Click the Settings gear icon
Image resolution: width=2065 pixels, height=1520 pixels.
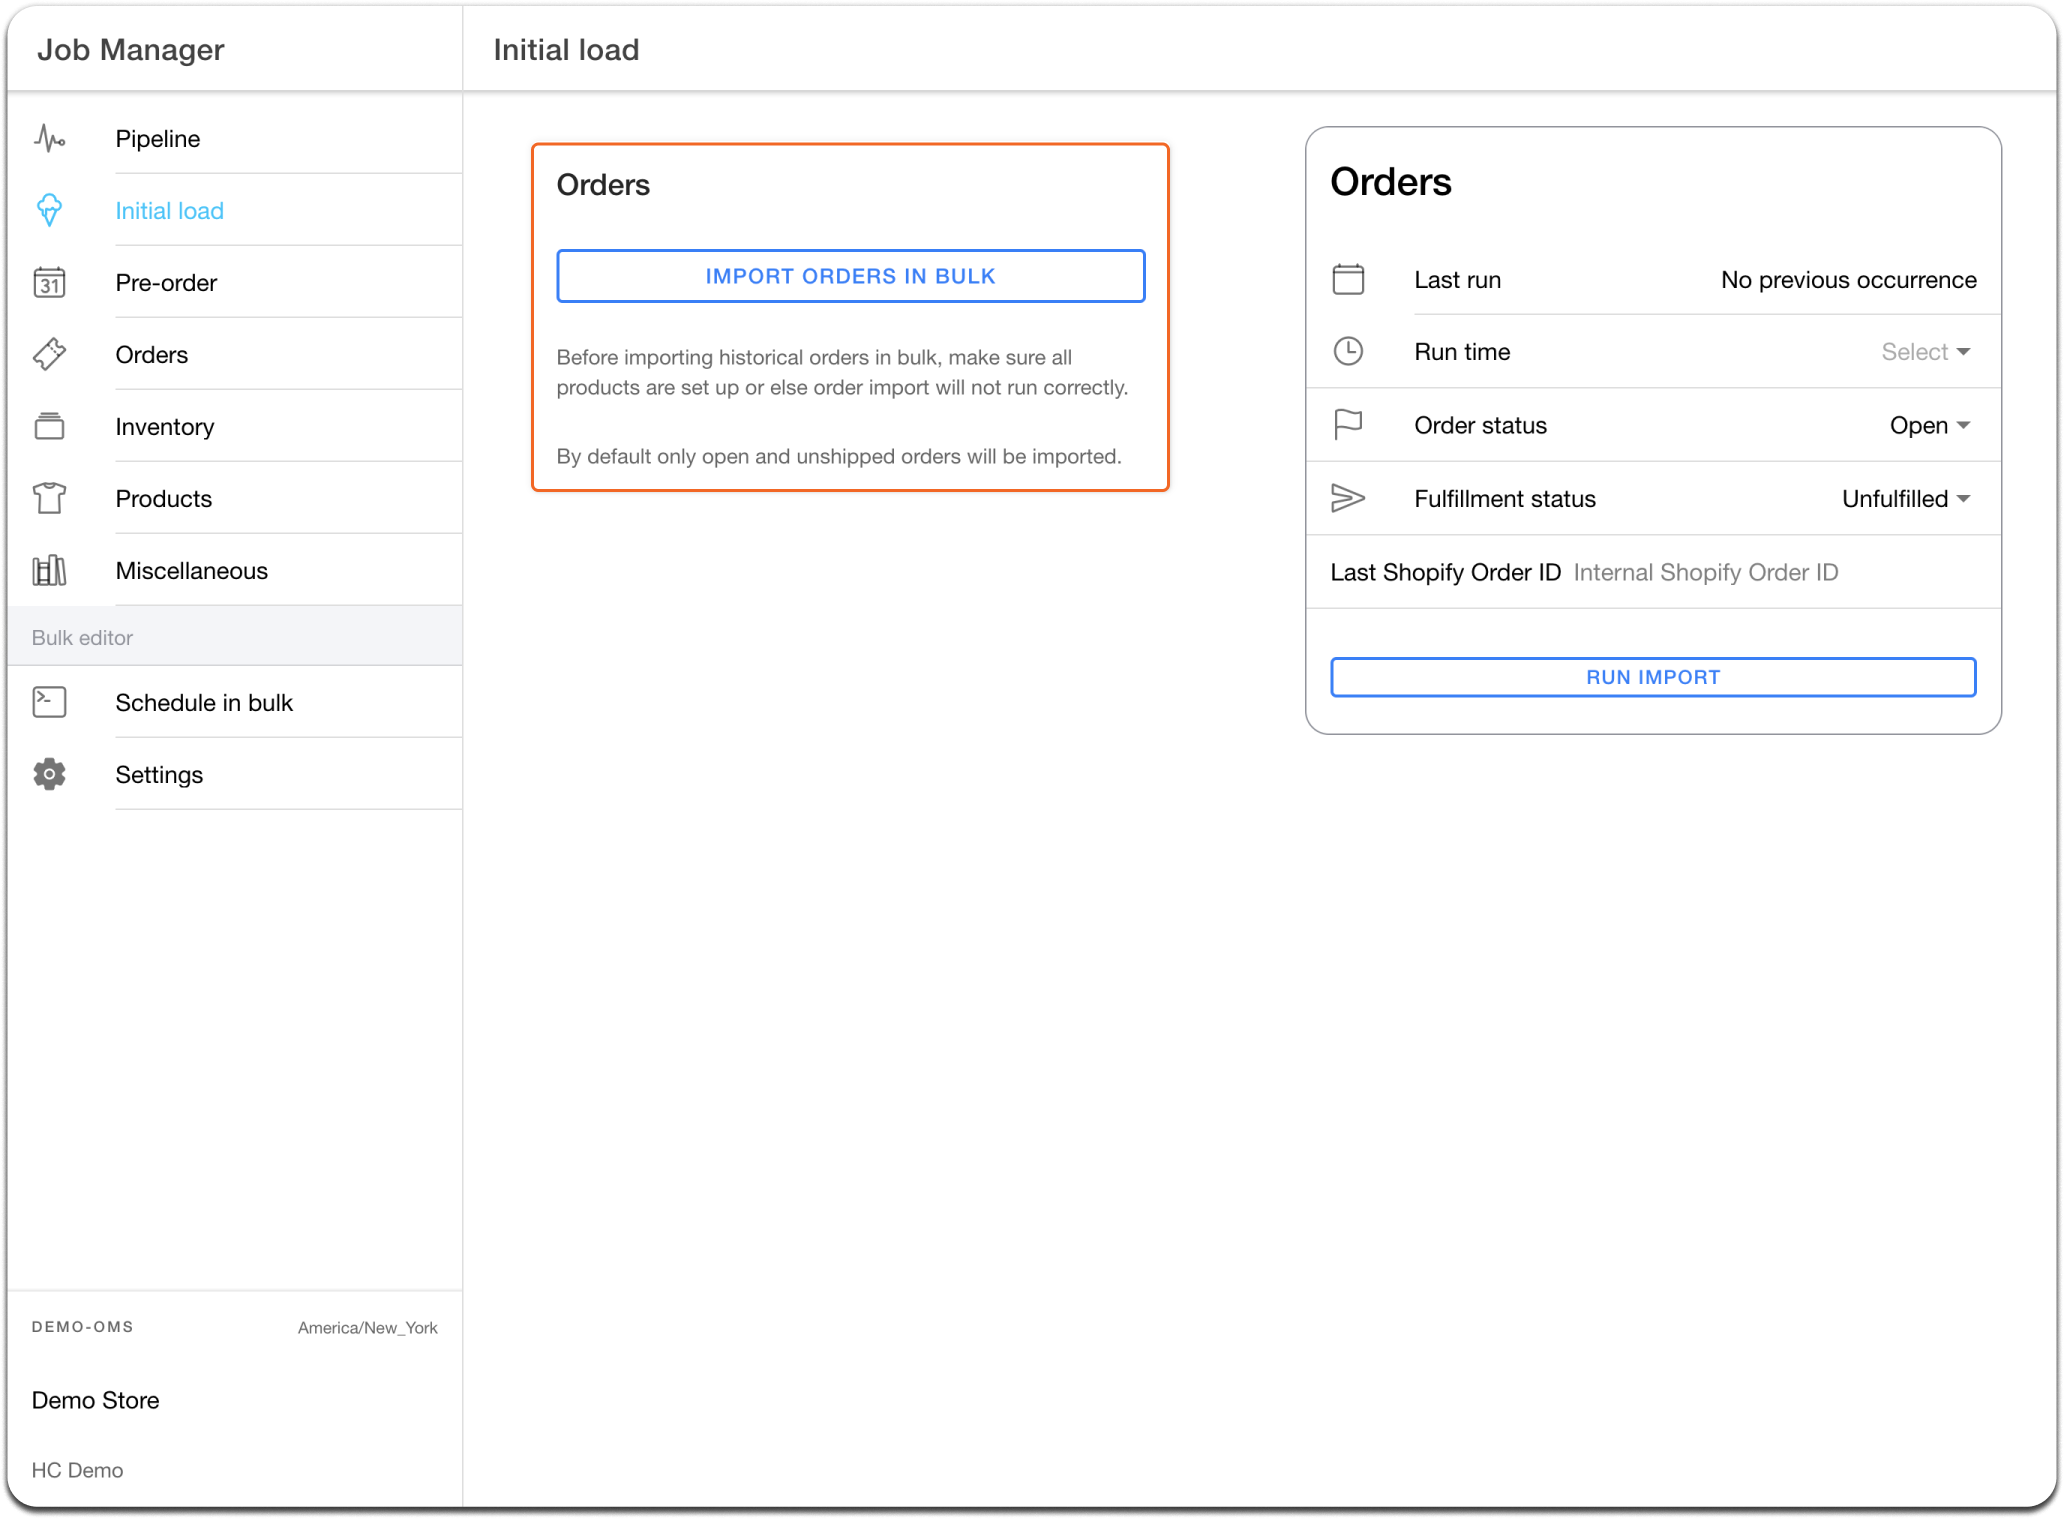[x=49, y=774]
